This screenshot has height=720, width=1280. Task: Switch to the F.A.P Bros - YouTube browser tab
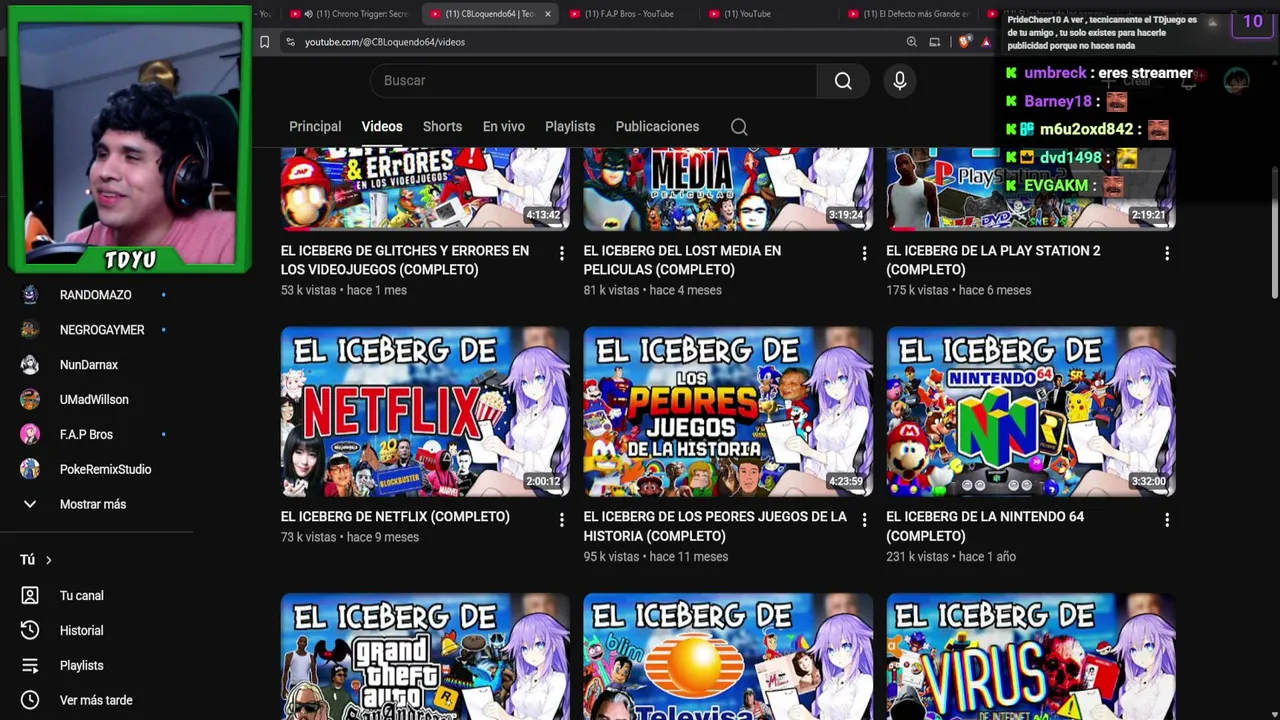point(629,14)
